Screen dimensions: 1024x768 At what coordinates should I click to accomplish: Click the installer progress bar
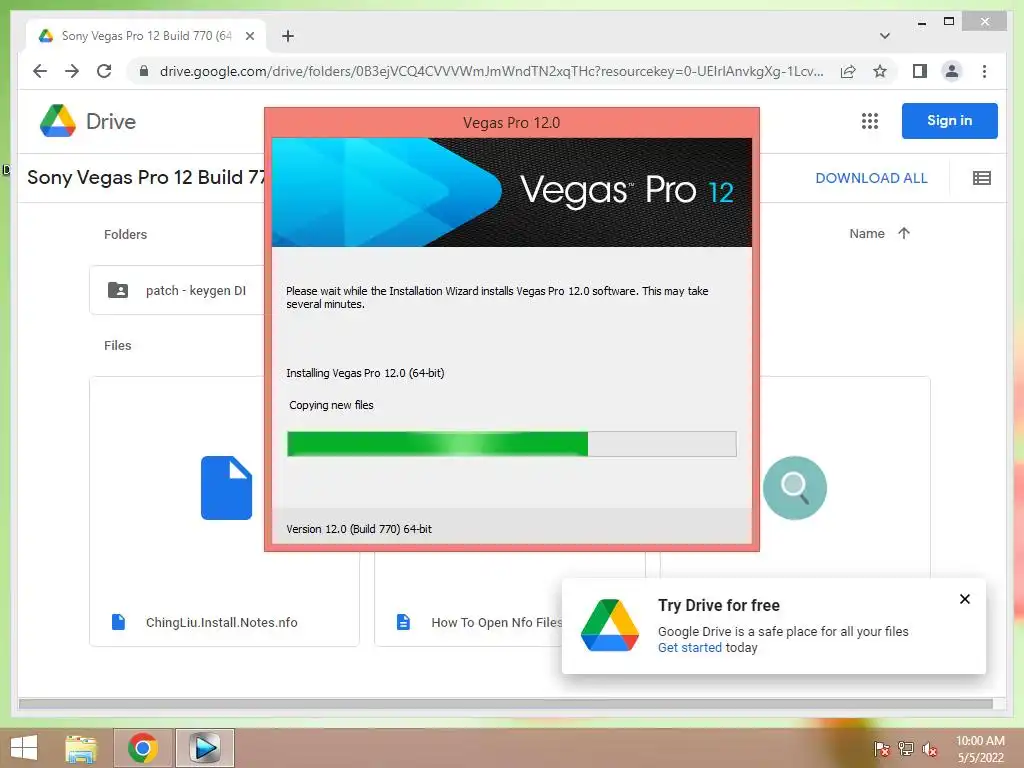pos(511,444)
